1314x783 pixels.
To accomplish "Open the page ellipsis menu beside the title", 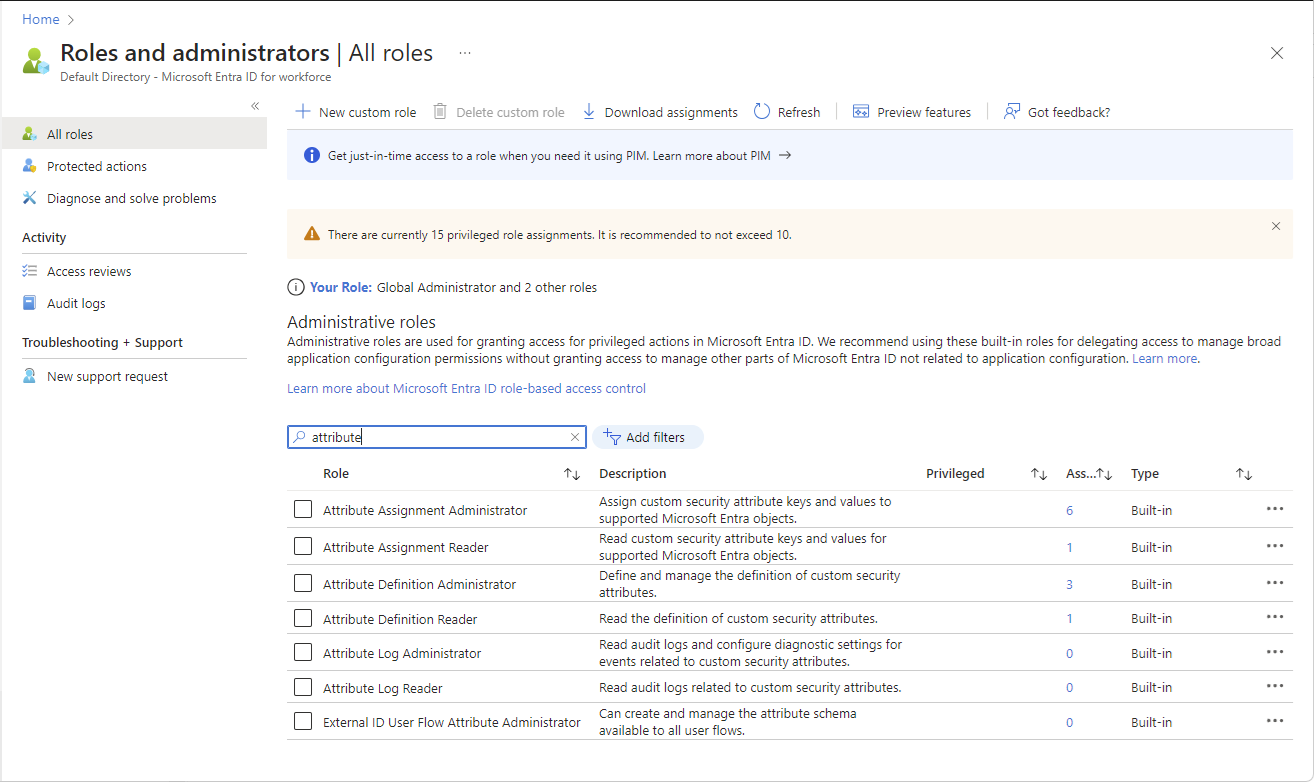I will (465, 53).
